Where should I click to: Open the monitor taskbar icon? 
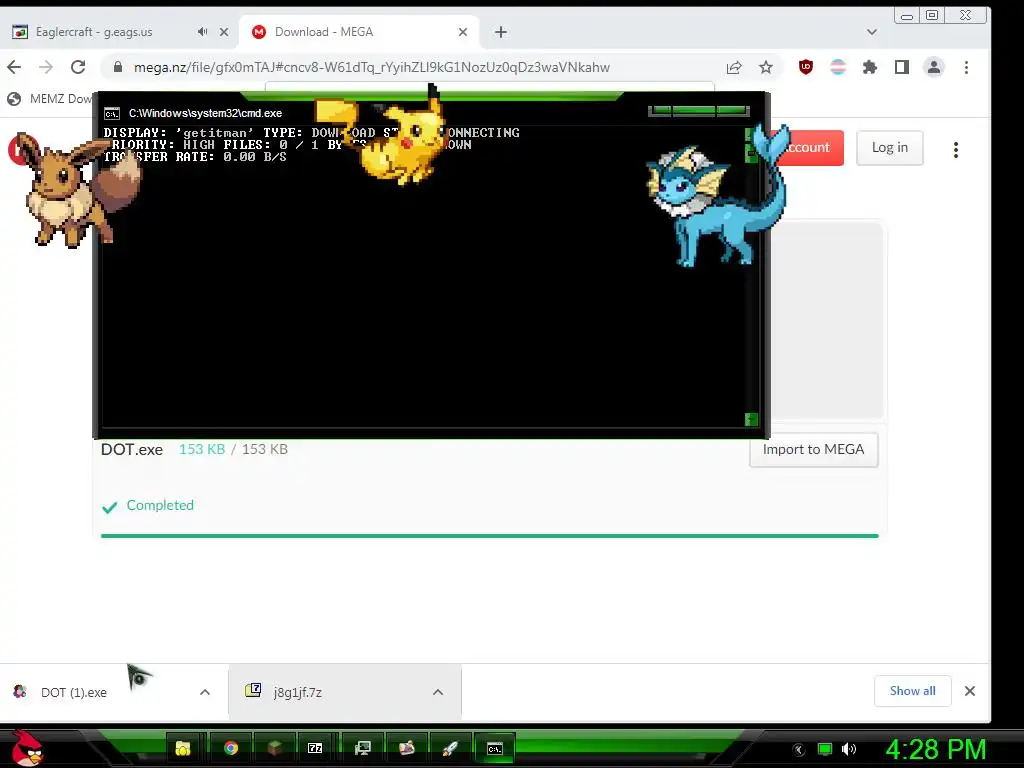pyautogui.click(x=362, y=748)
